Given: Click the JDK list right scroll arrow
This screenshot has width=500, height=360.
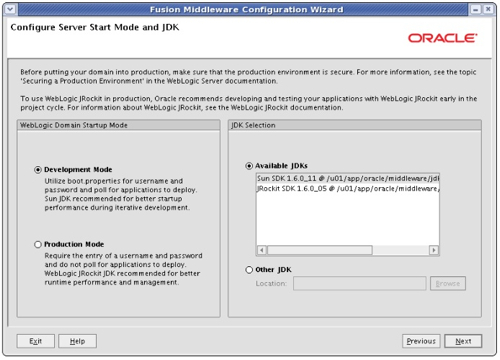Looking at the screenshot, I should pos(434,250).
